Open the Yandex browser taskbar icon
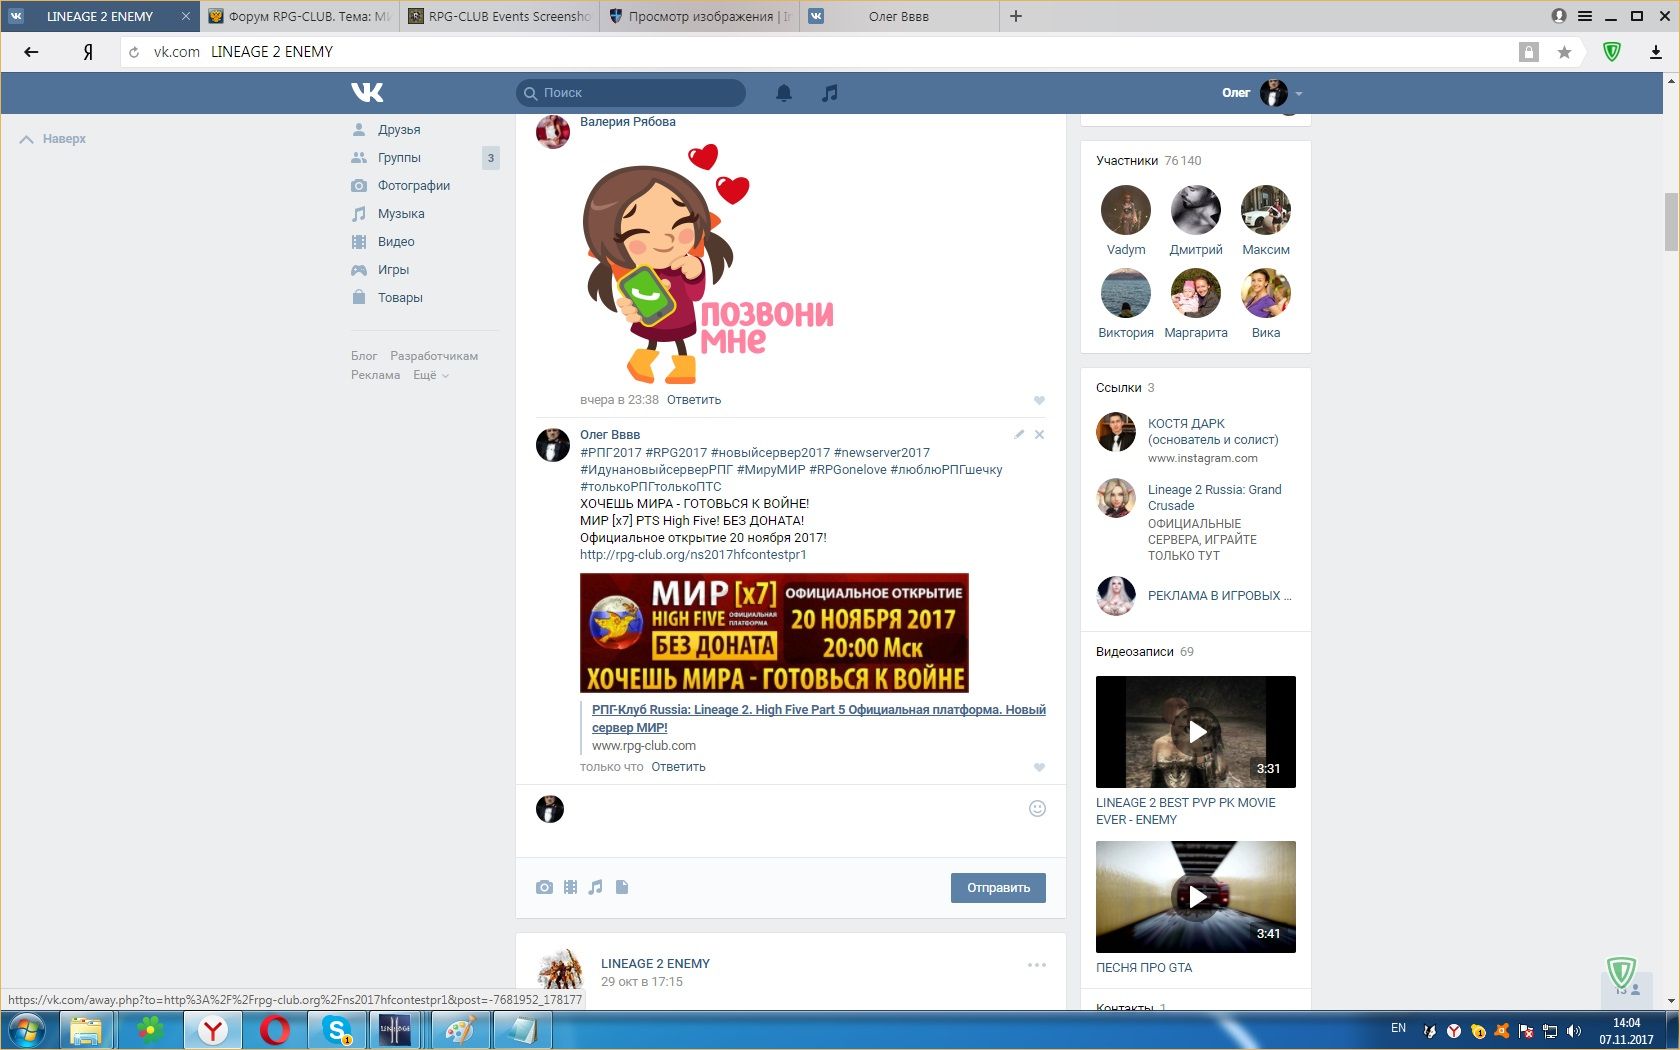Viewport: 1680px width, 1050px height. click(213, 1030)
